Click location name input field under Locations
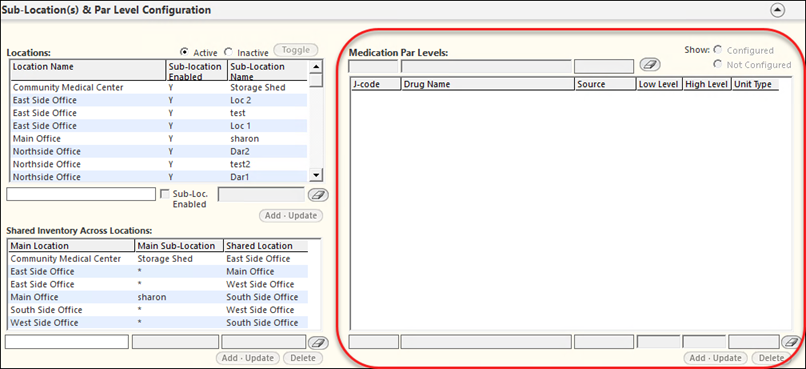Screen dimensions: 806x369 (x=81, y=194)
